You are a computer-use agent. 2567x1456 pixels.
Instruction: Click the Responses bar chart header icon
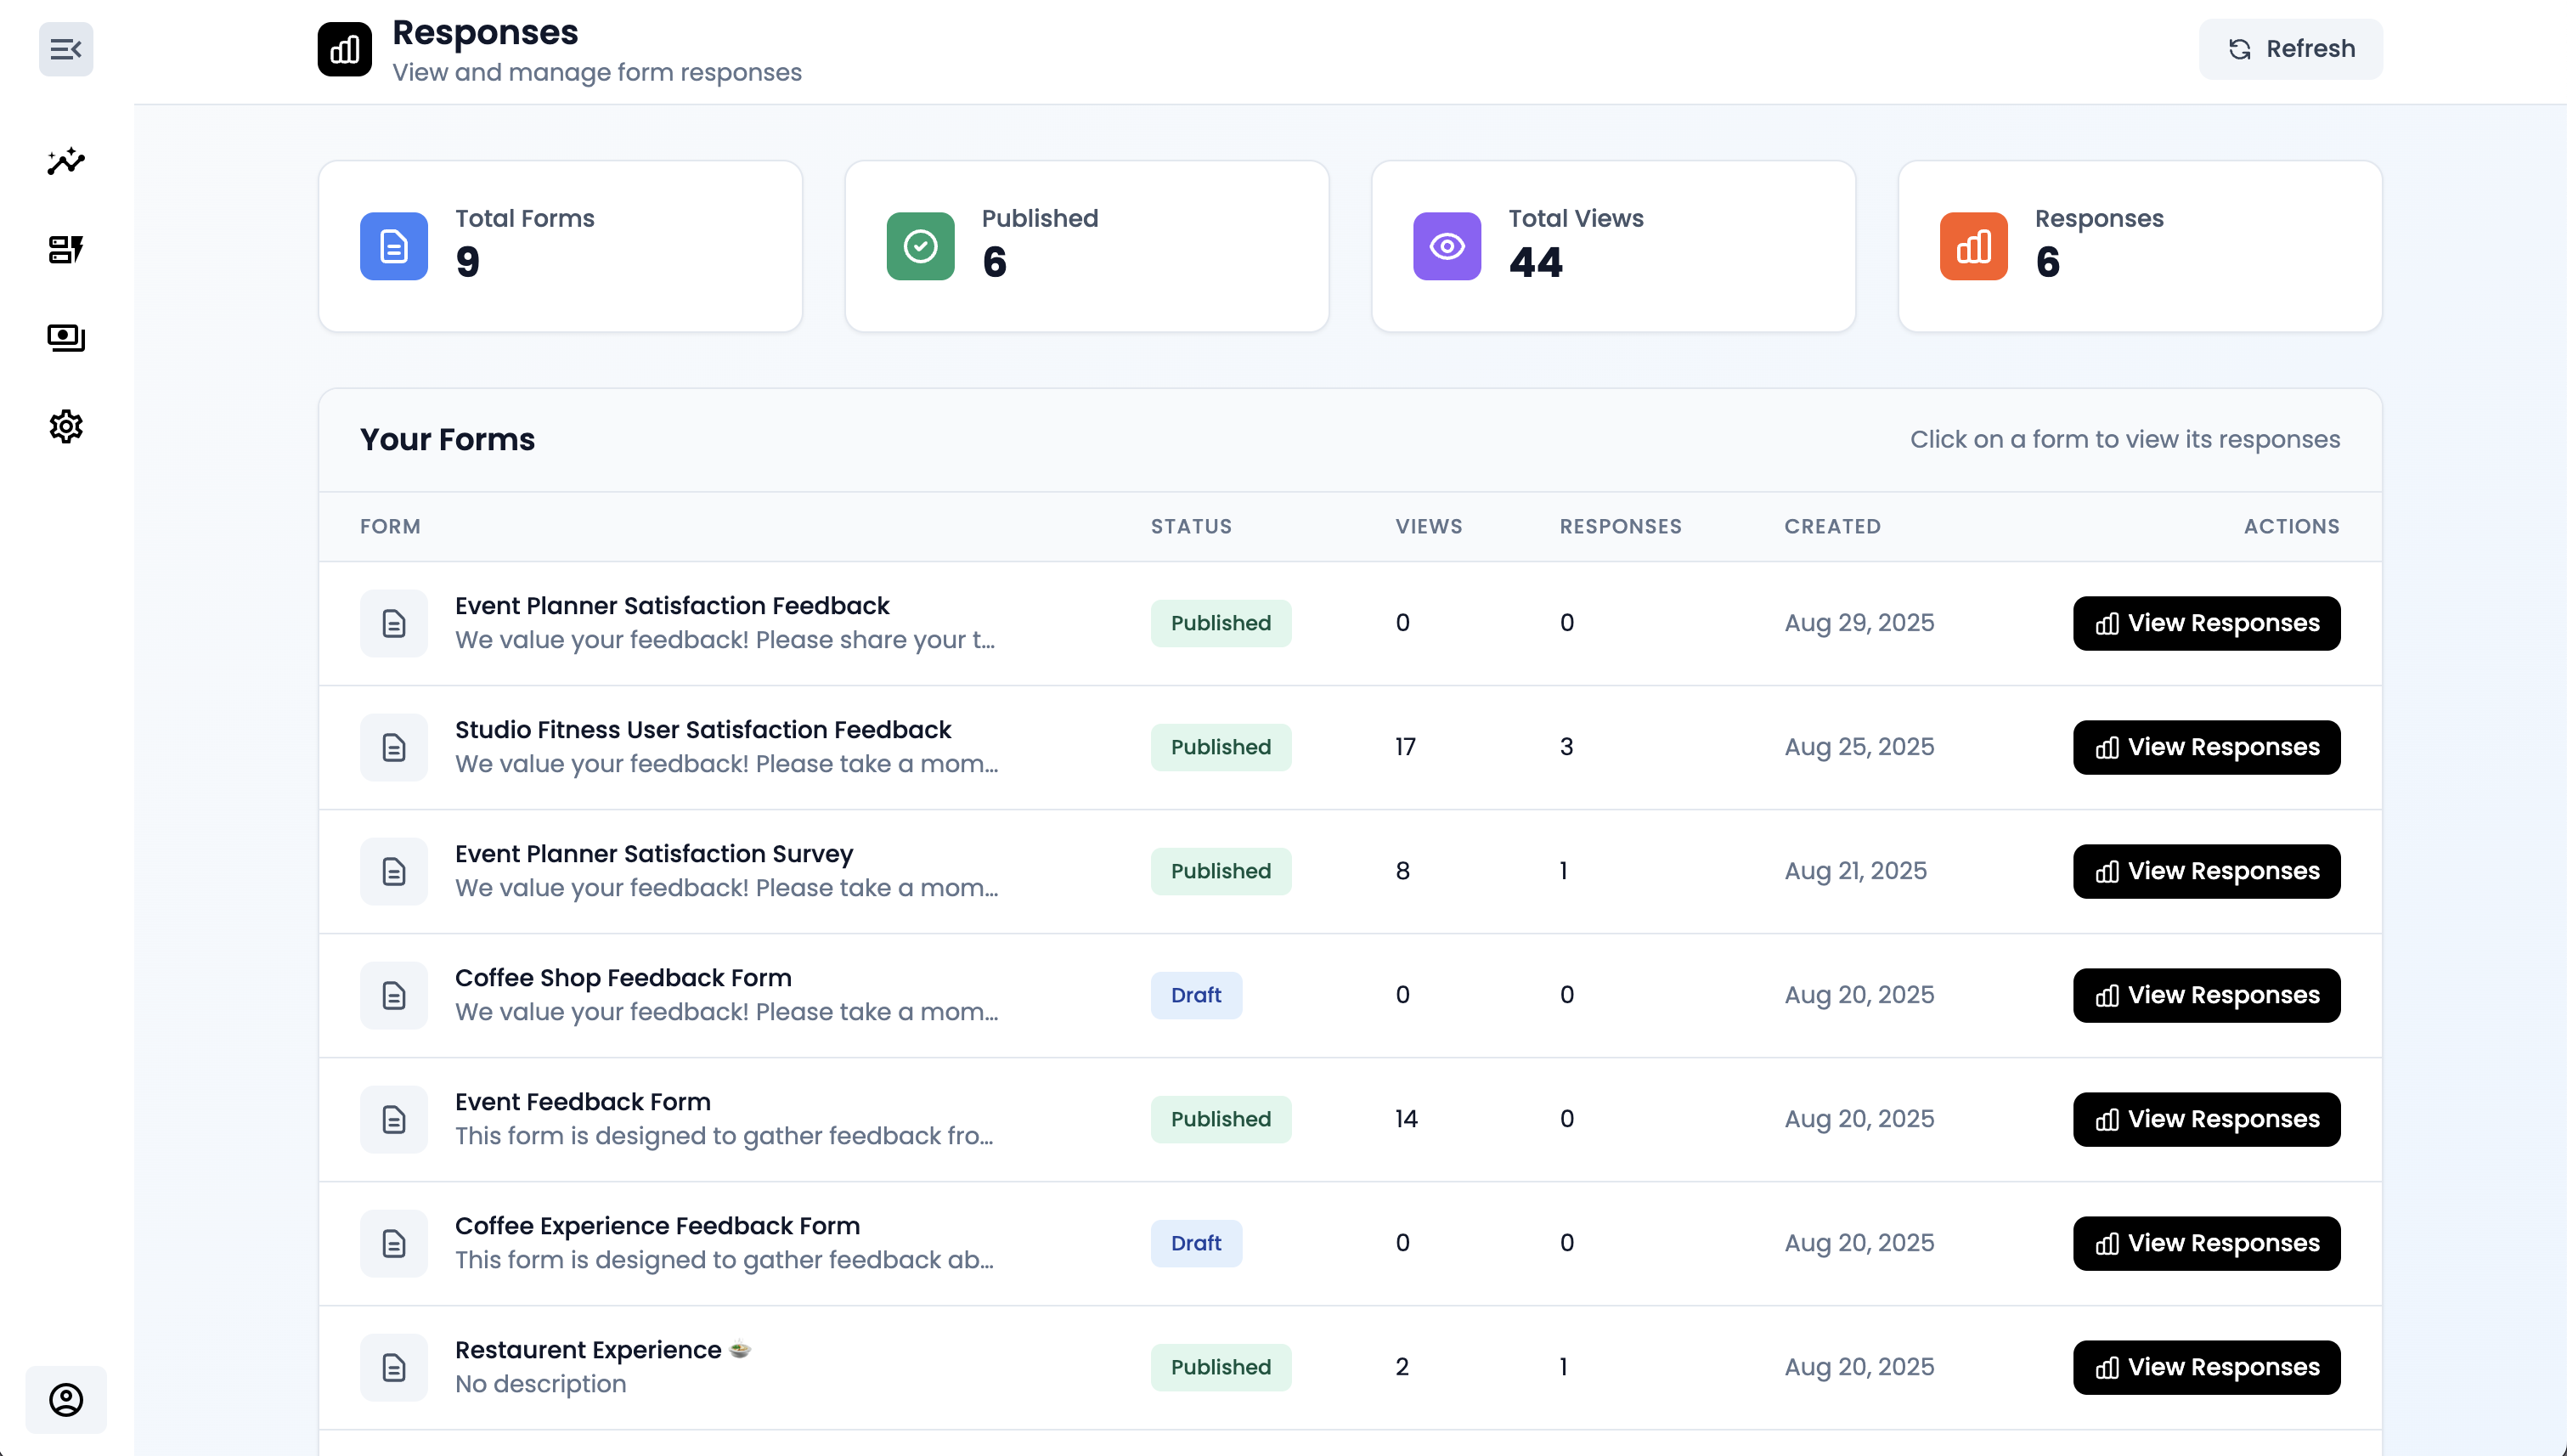[345, 49]
